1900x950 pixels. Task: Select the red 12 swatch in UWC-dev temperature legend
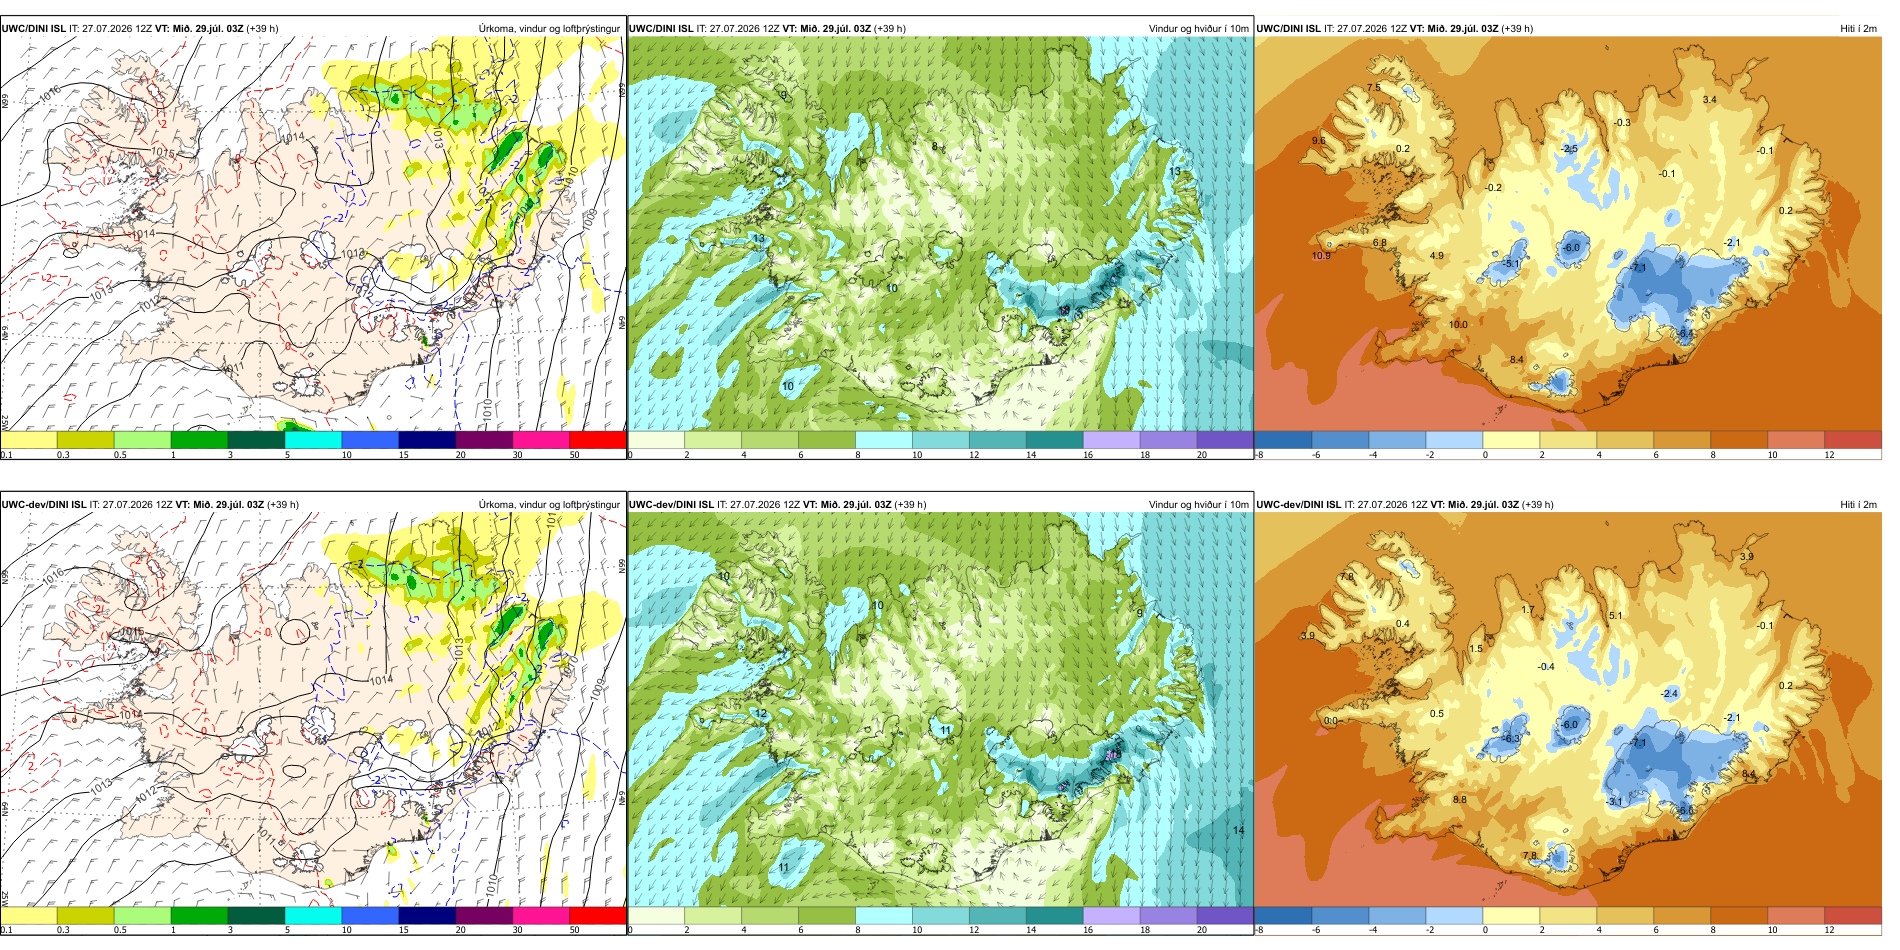1853,915
